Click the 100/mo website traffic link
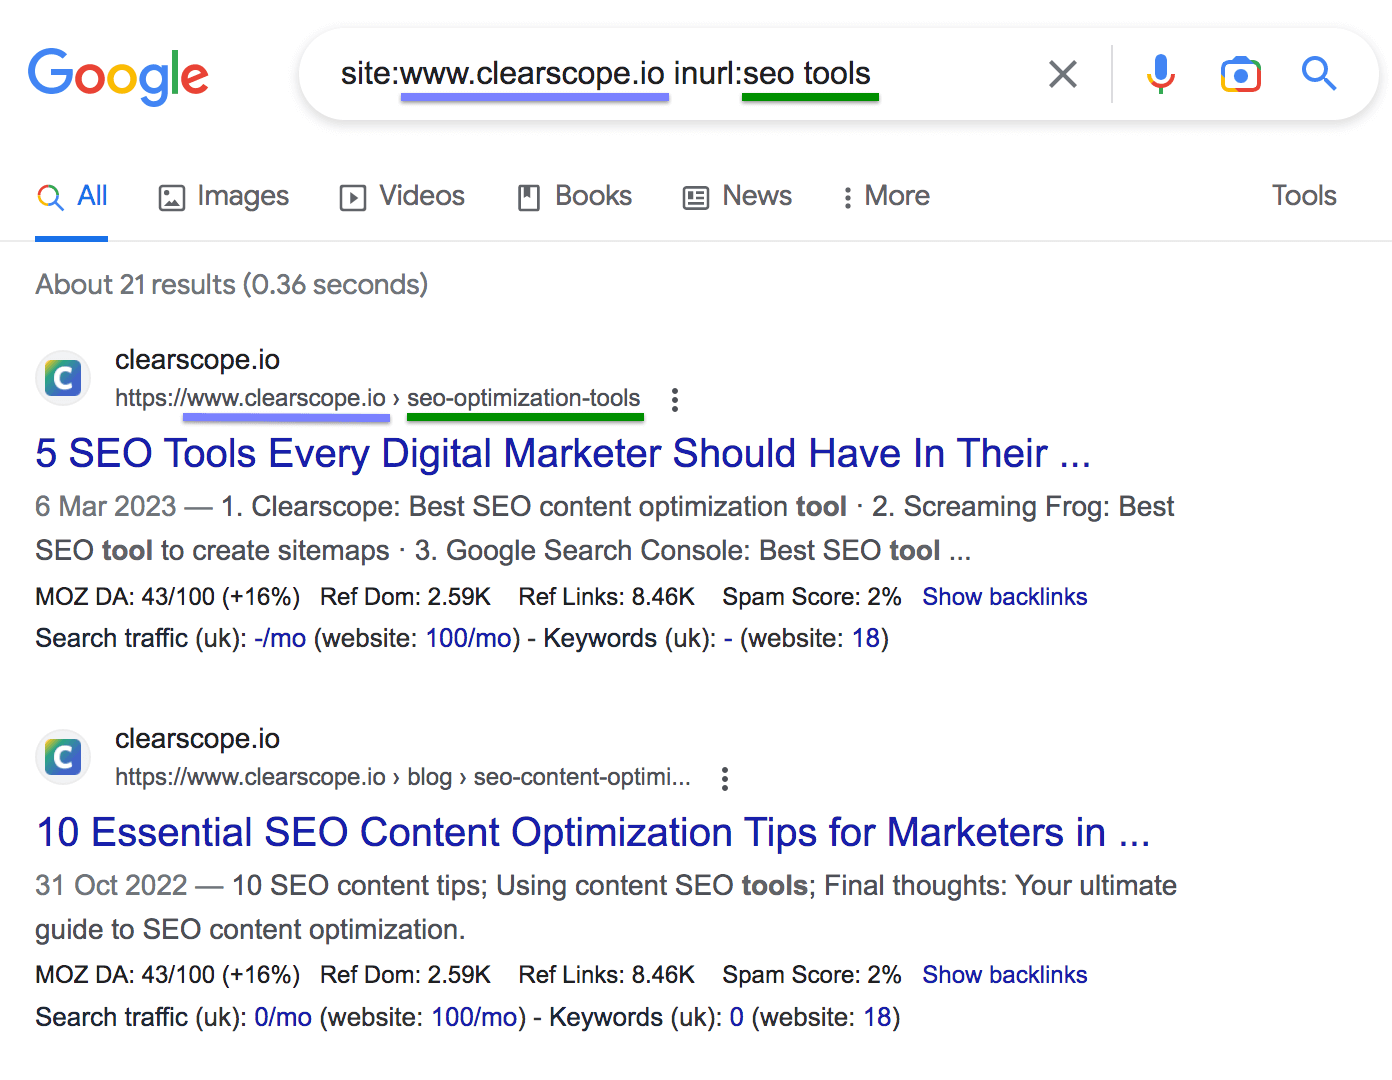The width and height of the screenshot is (1392, 1080). point(469,638)
